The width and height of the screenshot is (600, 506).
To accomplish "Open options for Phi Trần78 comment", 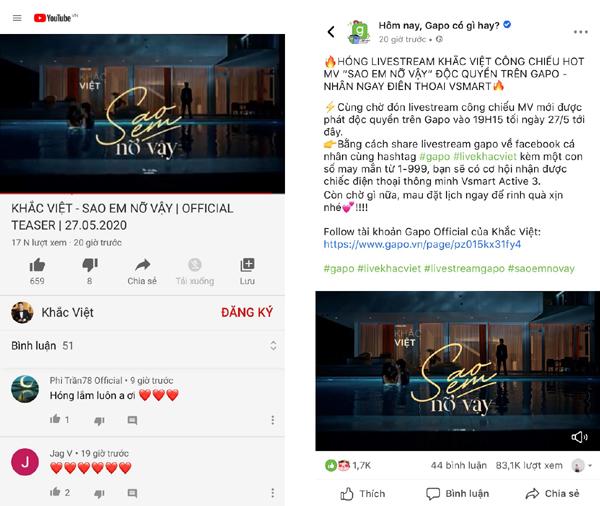I will pyautogui.click(x=272, y=420).
